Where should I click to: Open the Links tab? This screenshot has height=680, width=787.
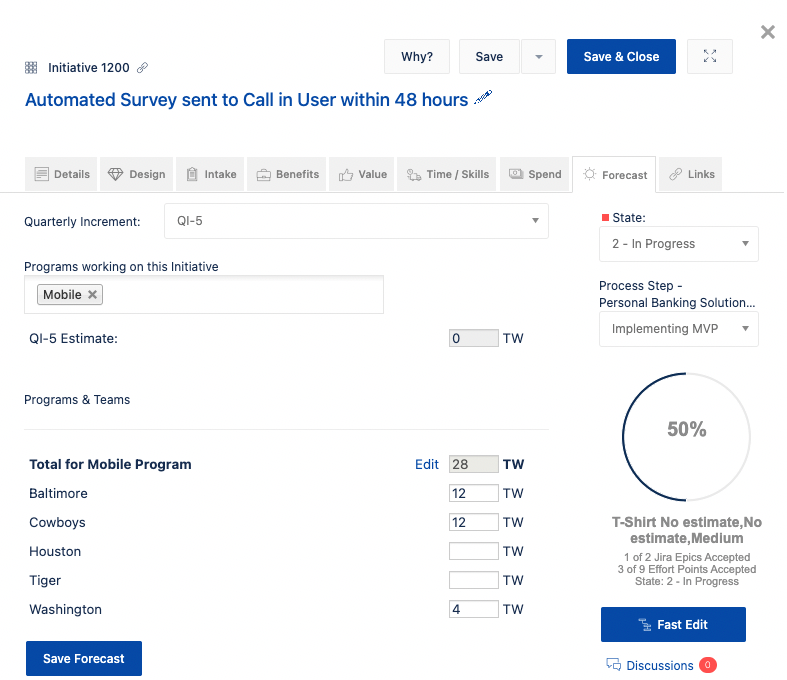tap(691, 174)
